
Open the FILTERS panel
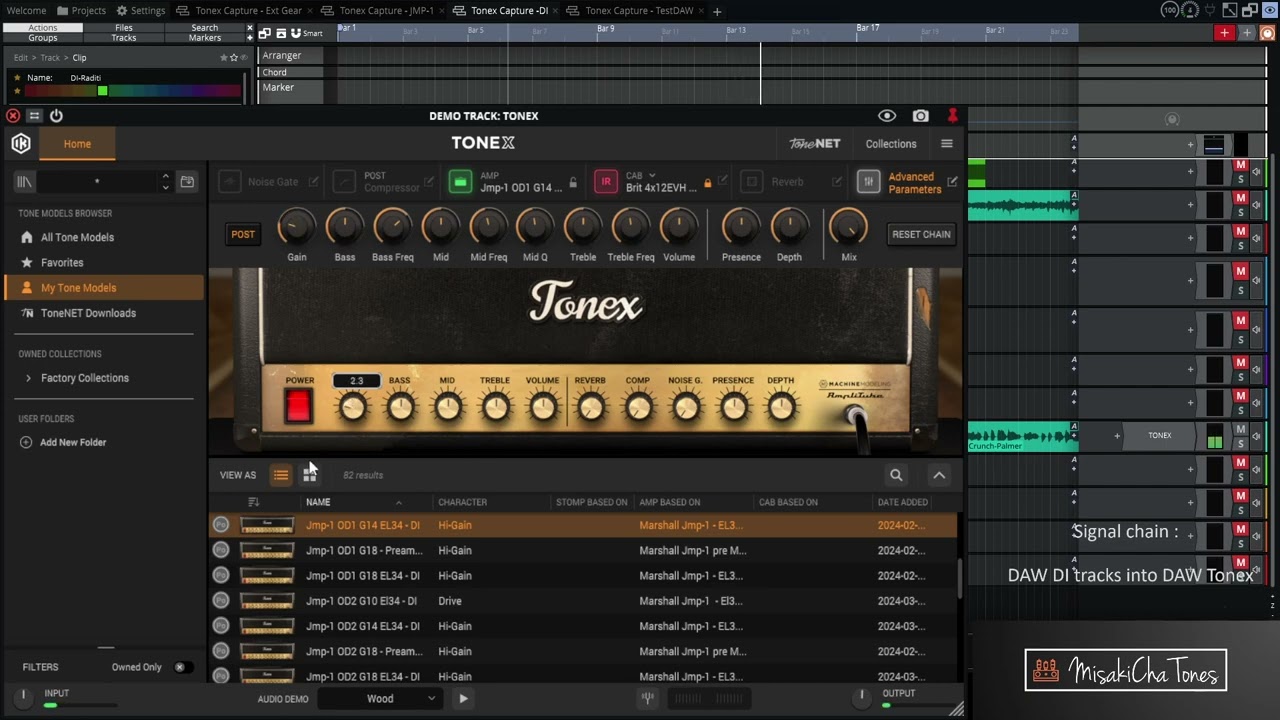click(x=41, y=667)
